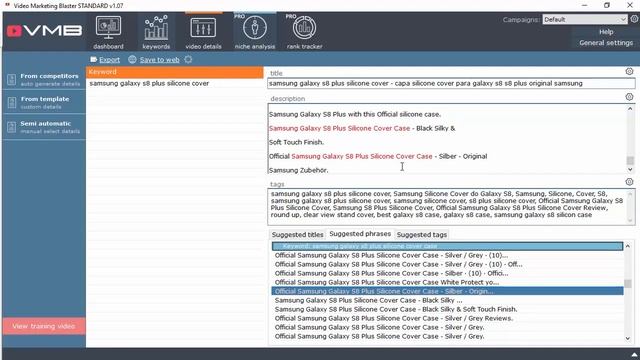Select phrase ending 'Silber - (10) - Offici...'
Screen dimensions: 640x360
[x=447, y=273]
